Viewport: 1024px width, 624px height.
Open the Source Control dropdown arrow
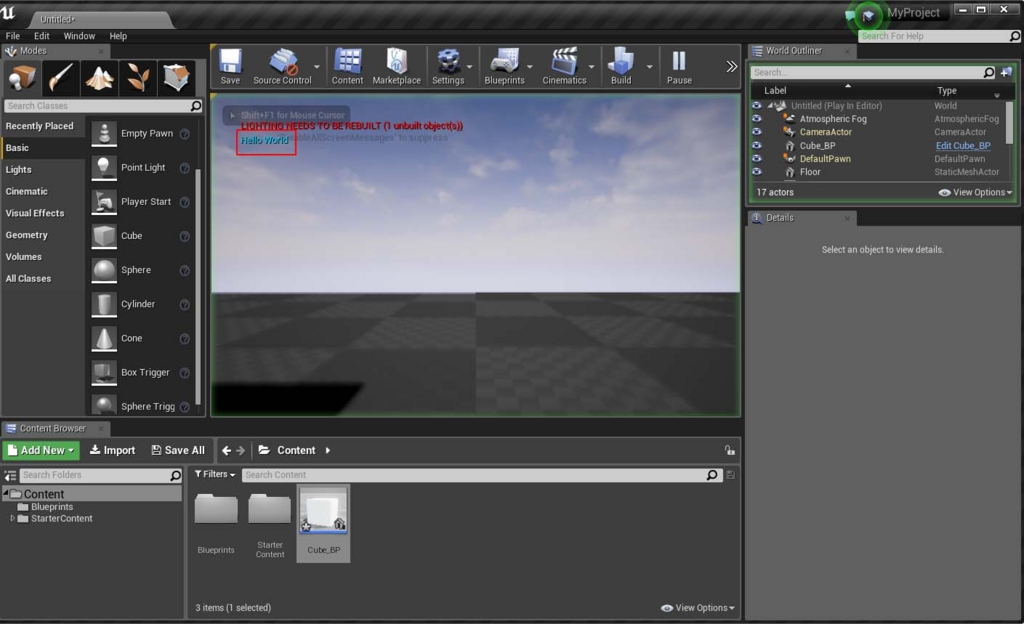[x=317, y=67]
